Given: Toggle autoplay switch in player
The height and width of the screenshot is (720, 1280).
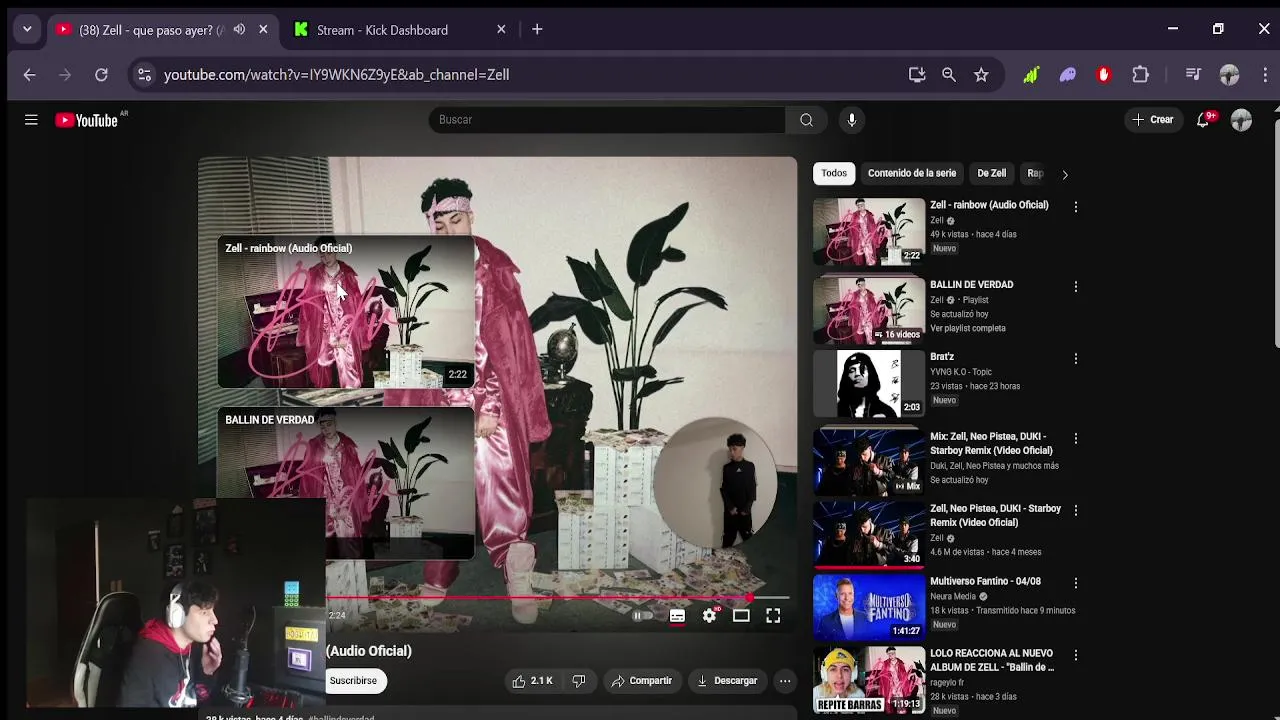Looking at the screenshot, I should coord(641,616).
